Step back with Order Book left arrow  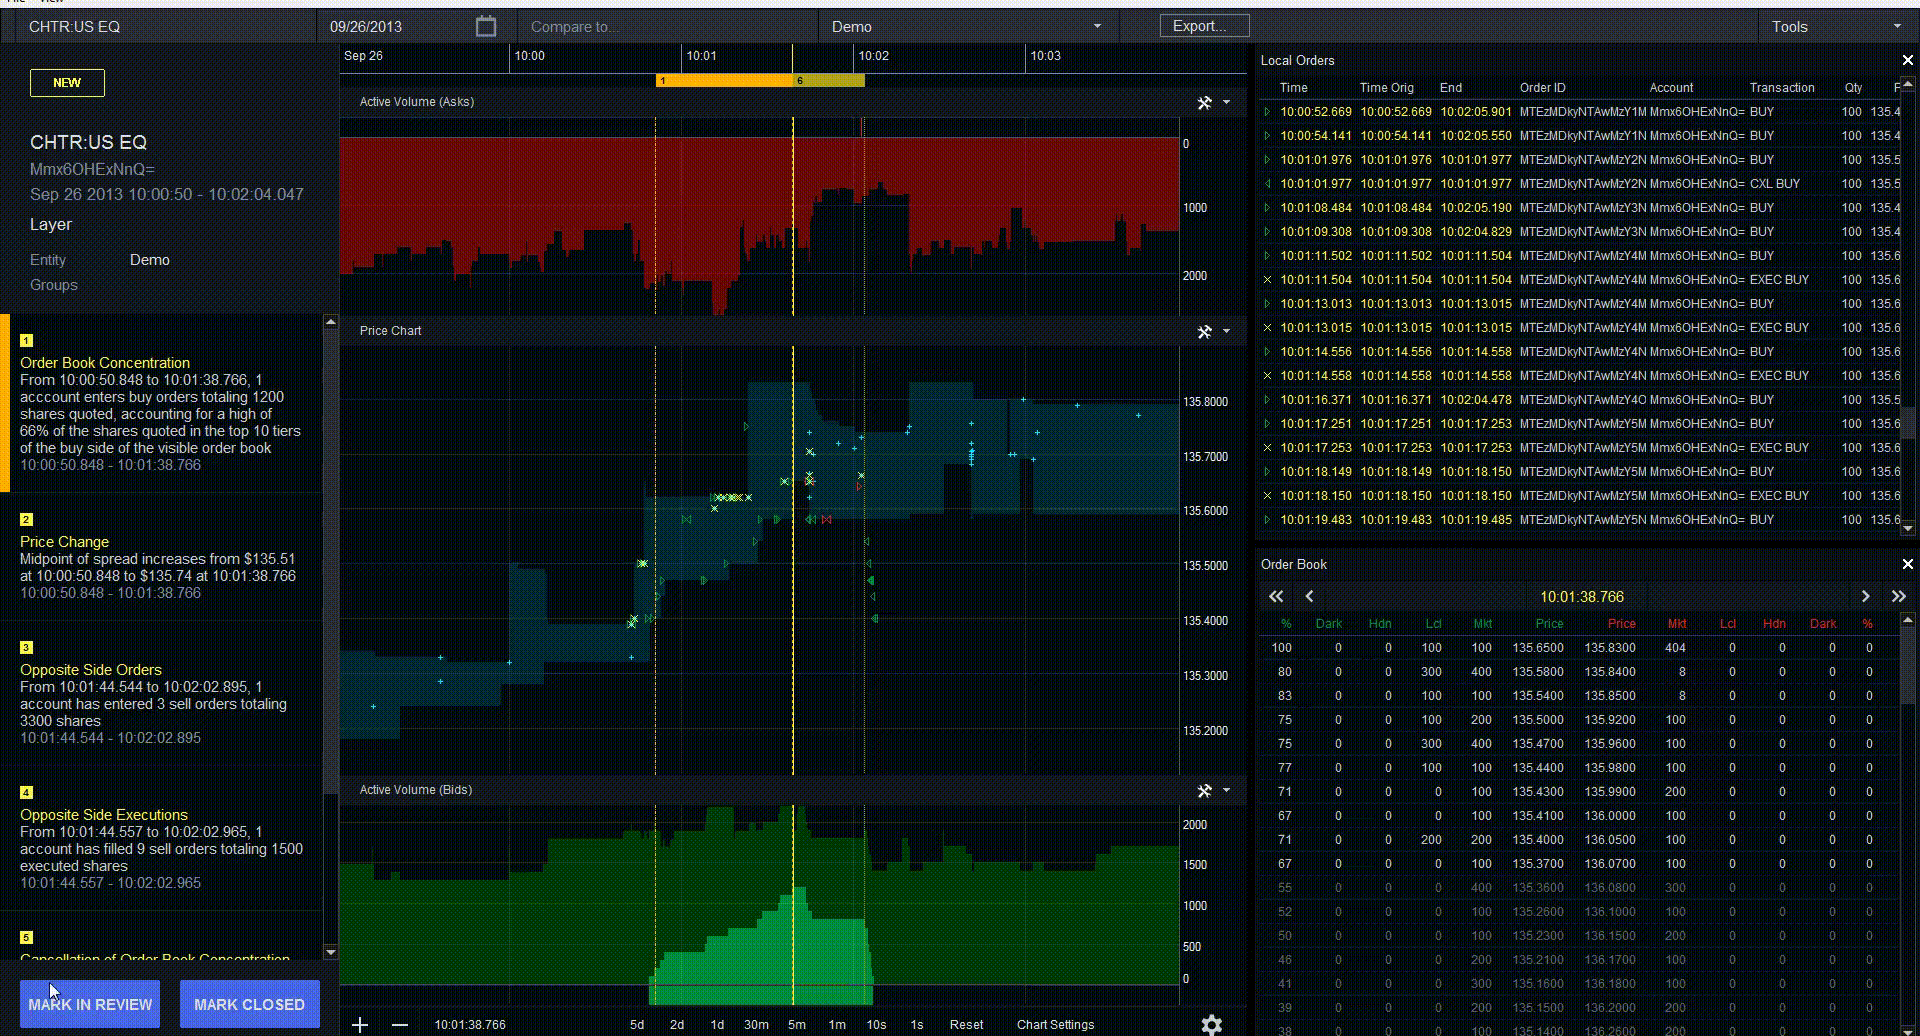(x=1310, y=596)
